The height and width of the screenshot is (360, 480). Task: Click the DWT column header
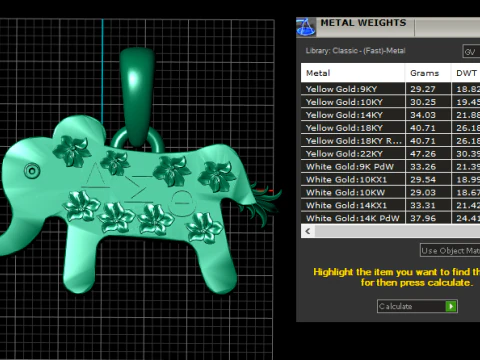tap(466, 73)
